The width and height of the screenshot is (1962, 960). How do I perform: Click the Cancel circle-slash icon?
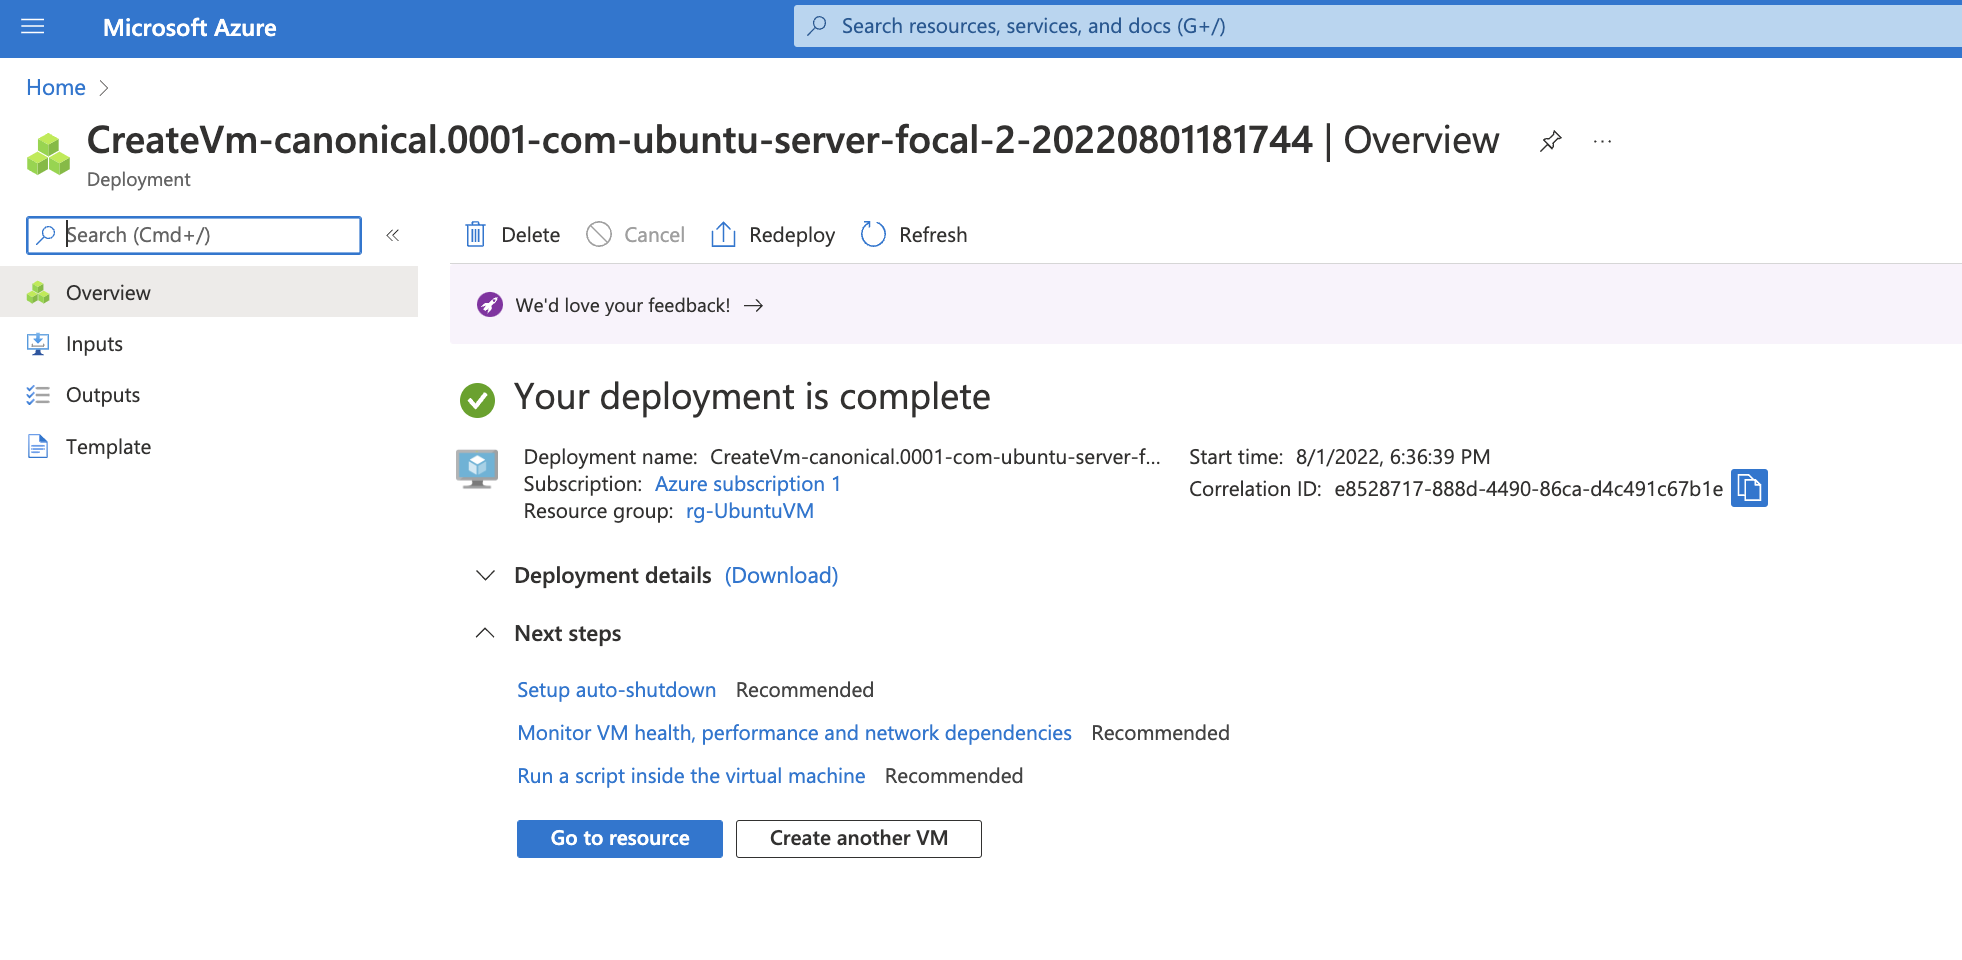tap(599, 234)
